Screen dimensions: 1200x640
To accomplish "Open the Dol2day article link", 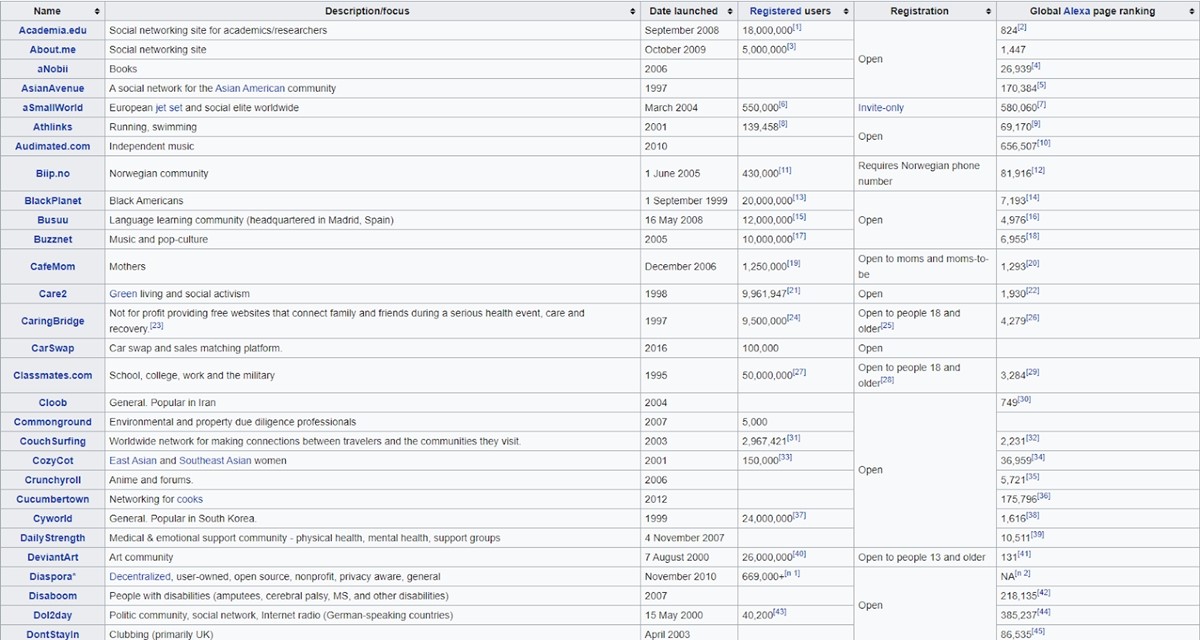I will [x=52, y=615].
